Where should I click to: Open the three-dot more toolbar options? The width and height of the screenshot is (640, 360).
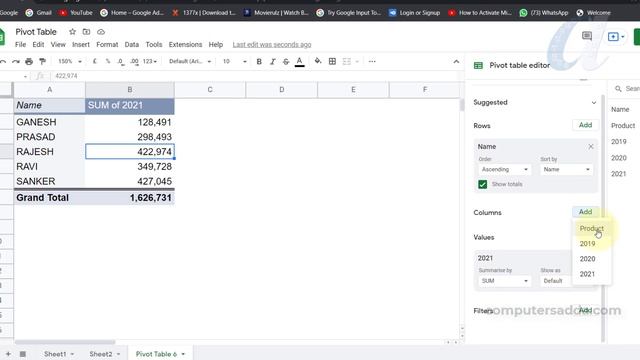[372, 61]
